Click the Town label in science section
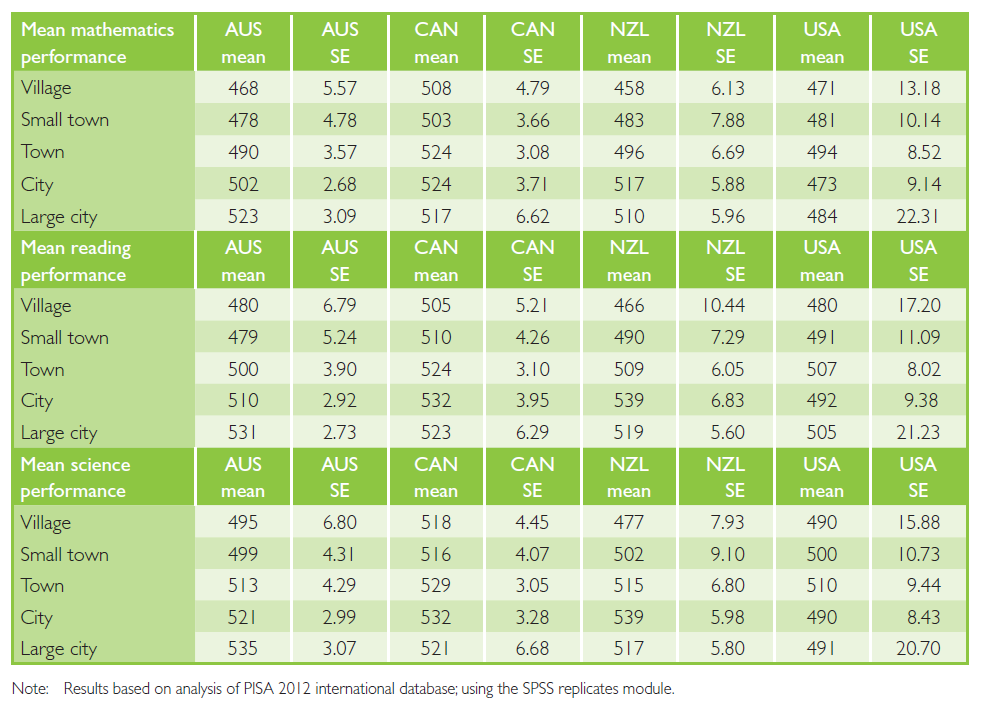The width and height of the screenshot is (983, 707). click(x=42, y=586)
